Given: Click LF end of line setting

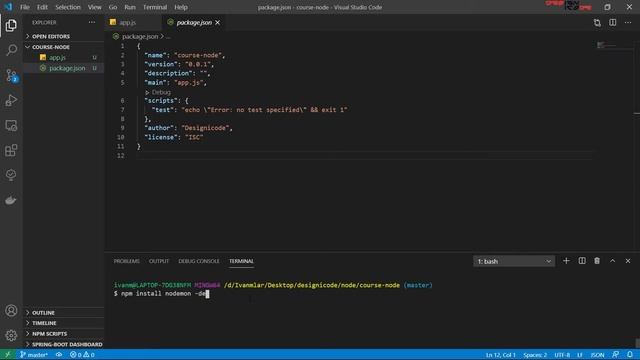Looking at the screenshot, I should point(580,355).
